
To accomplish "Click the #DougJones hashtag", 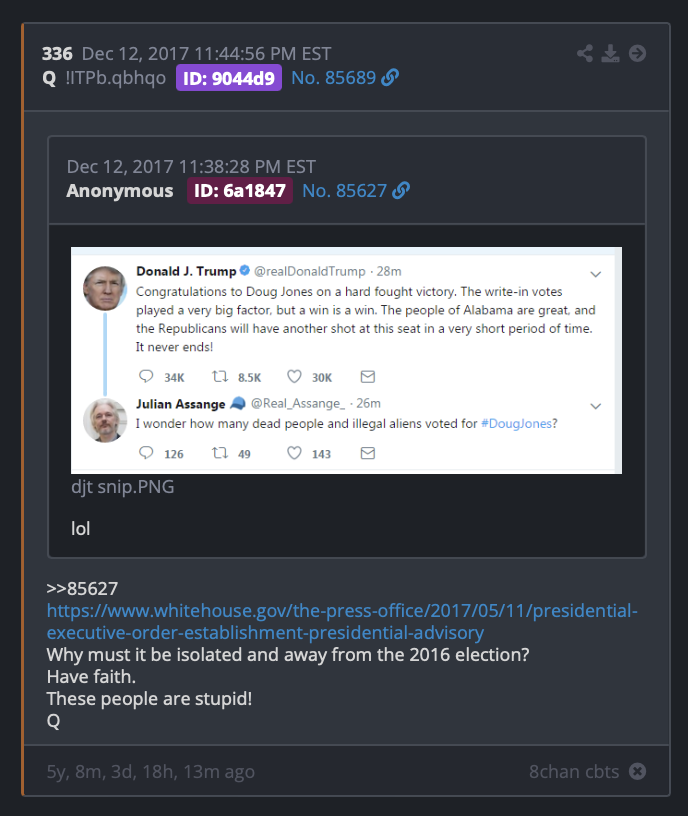I will pos(516,424).
